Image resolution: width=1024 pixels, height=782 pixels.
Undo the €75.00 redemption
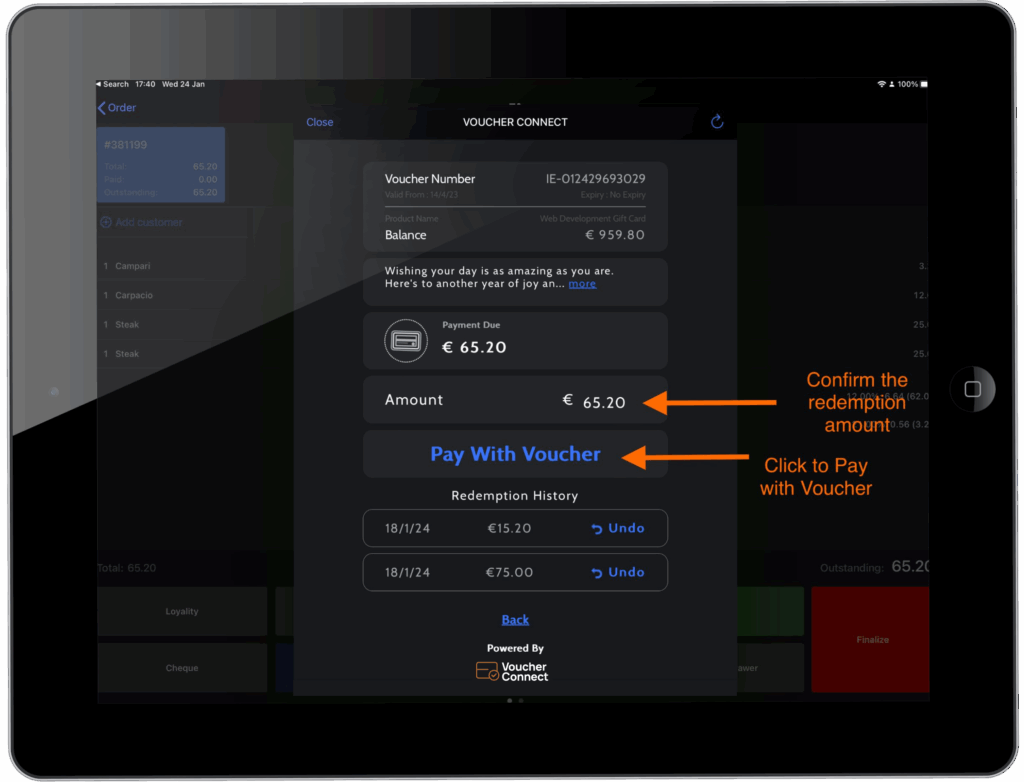[x=618, y=572]
